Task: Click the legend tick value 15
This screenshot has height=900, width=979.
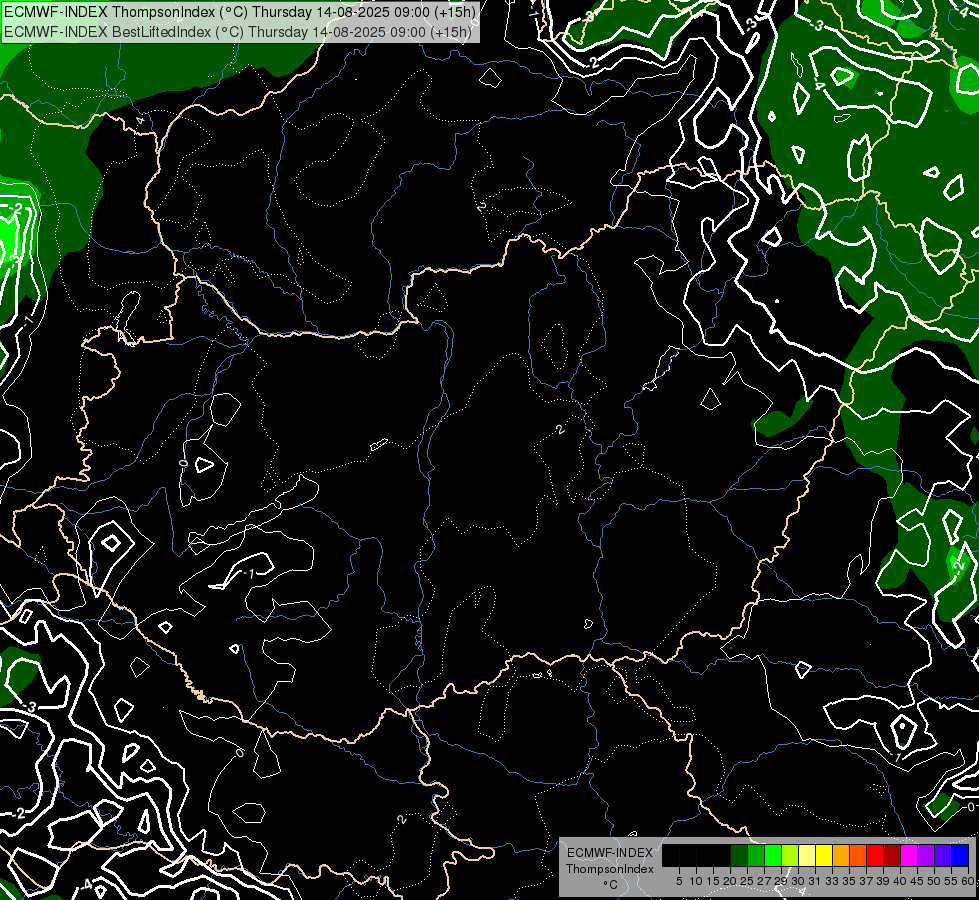Action: click(713, 881)
